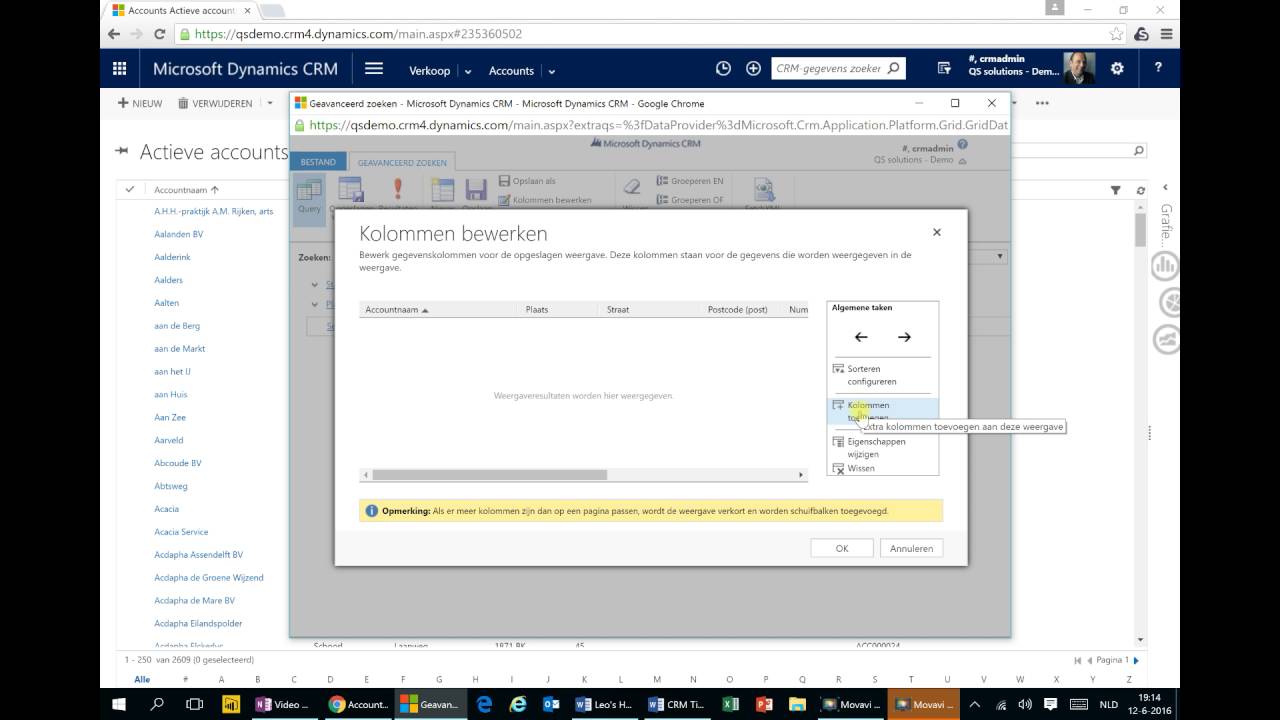Open the settings gear icon
The image size is (1280, 720).
1117,69
